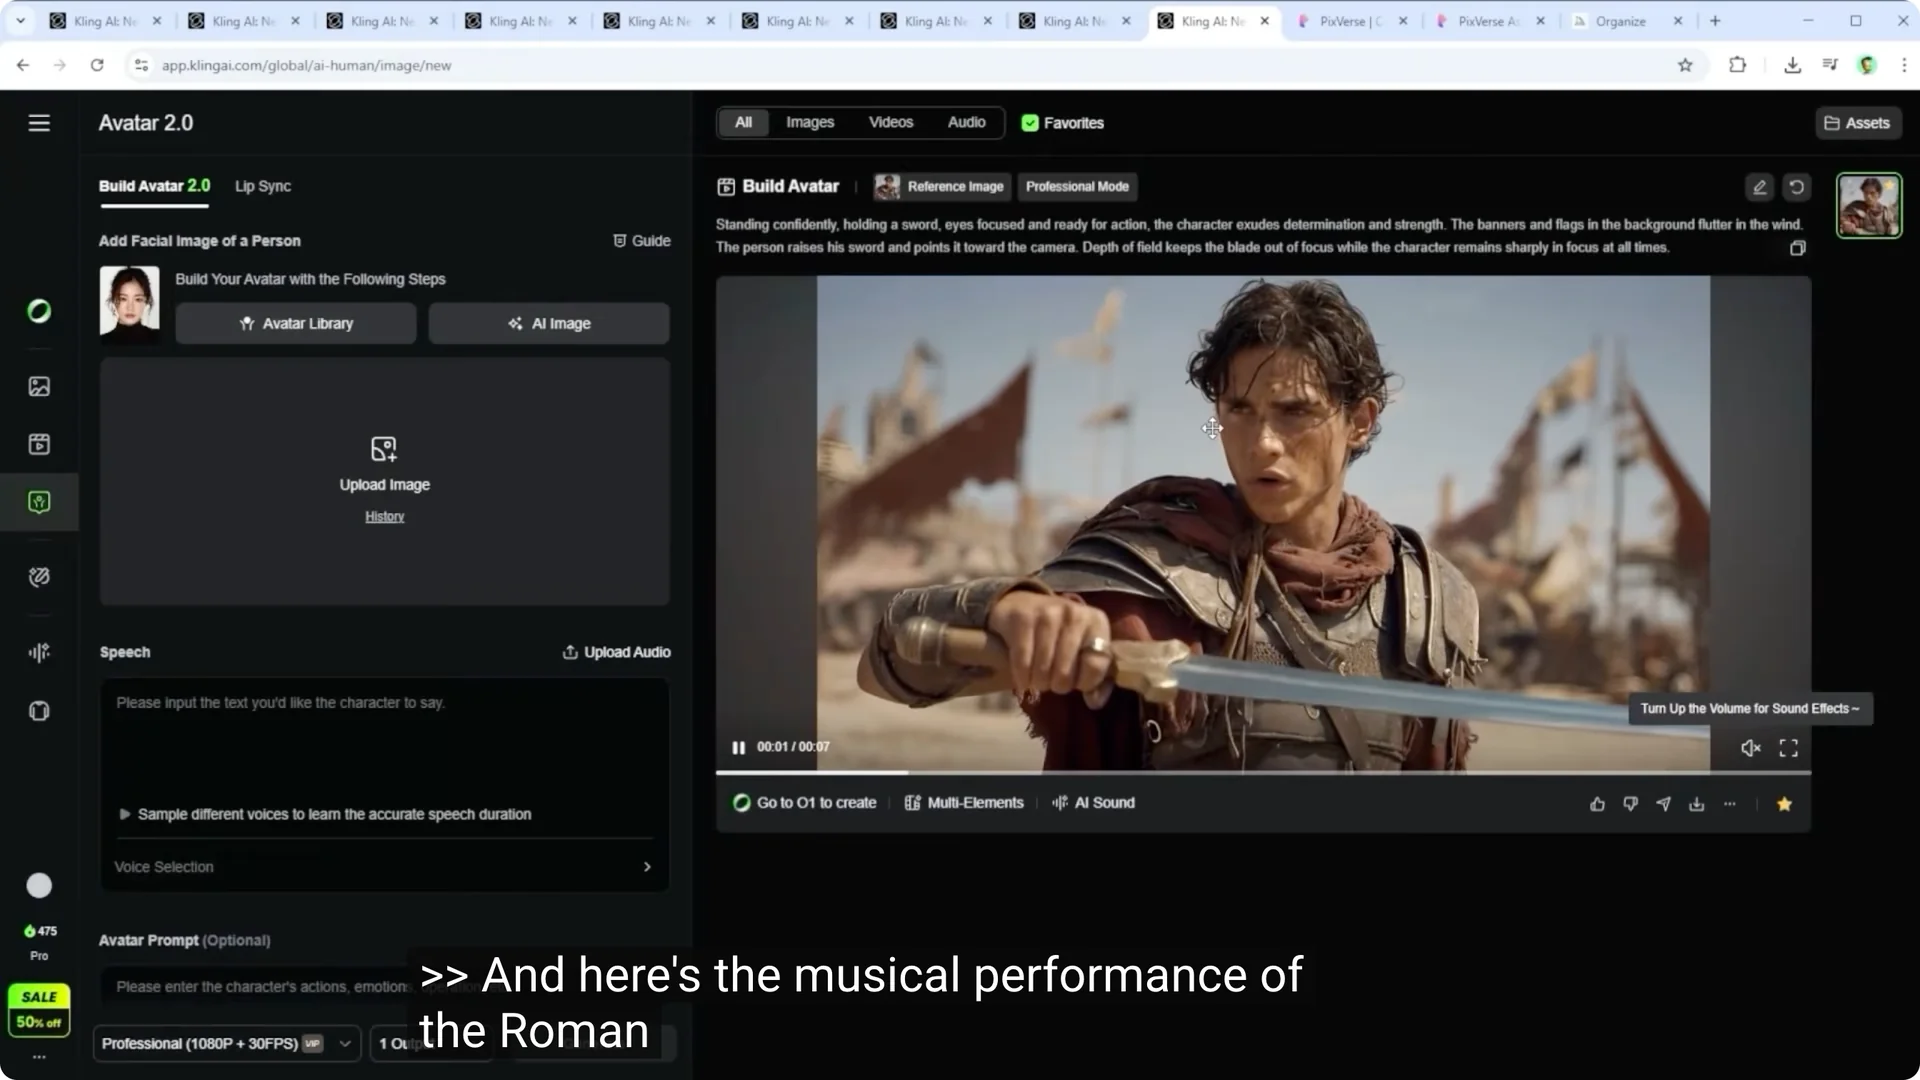Open the sidebar three-dot more options
Screen dimensions: 1920x1080
[x=39, y=1057]
